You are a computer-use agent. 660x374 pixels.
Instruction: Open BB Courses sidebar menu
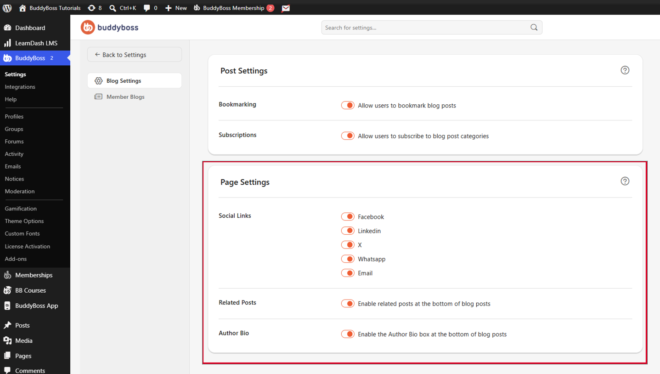pos(35,290)
